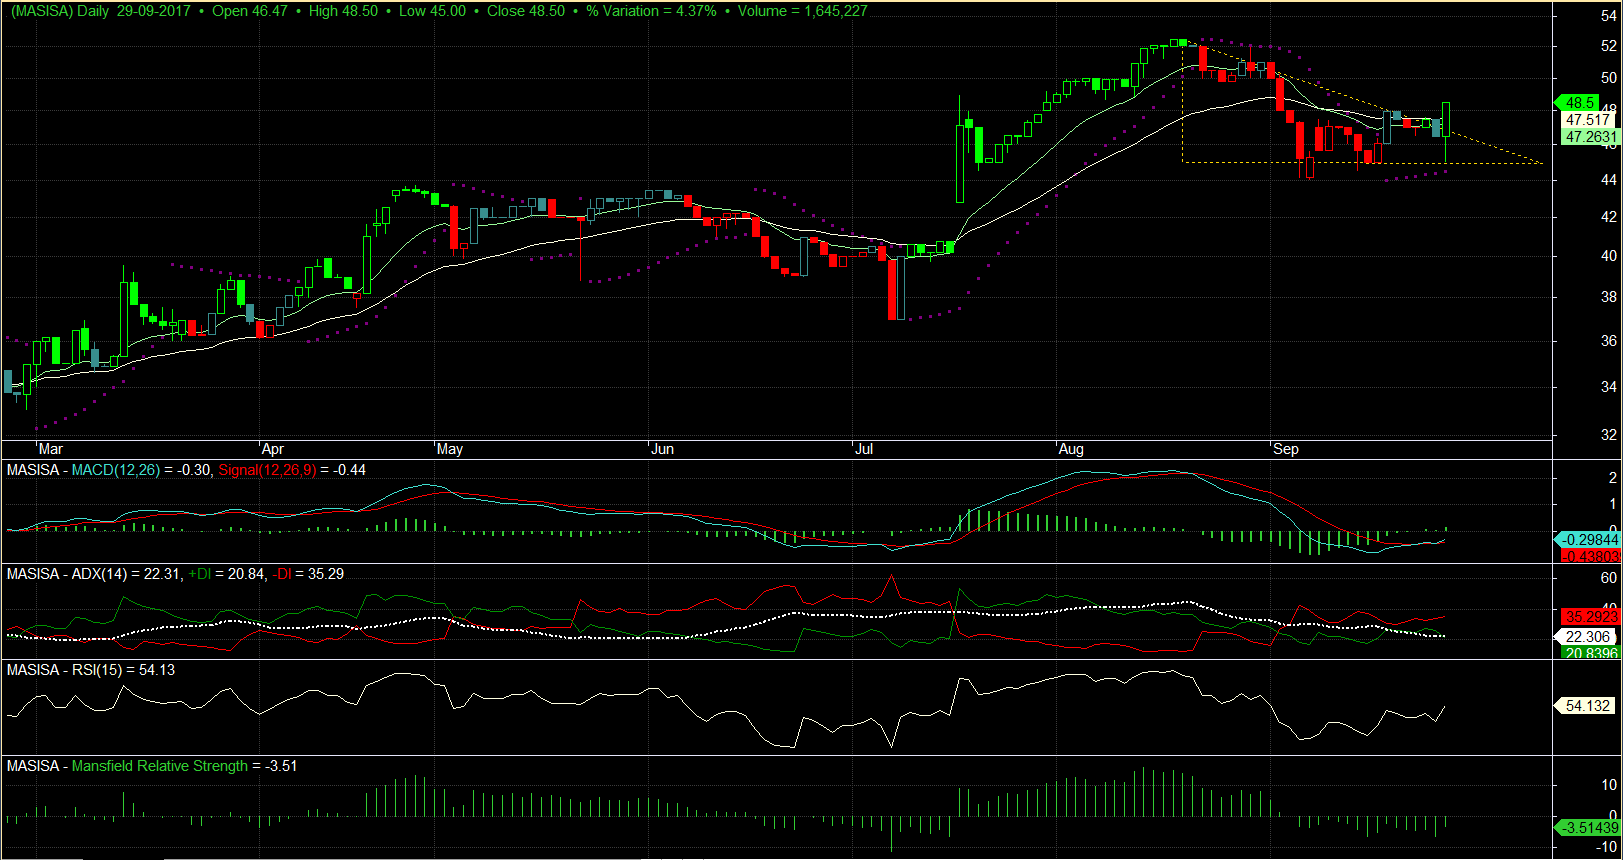Click the white 22.306 ADX value tag
Screen dimensions: 1623x860
coord(1587,637)
